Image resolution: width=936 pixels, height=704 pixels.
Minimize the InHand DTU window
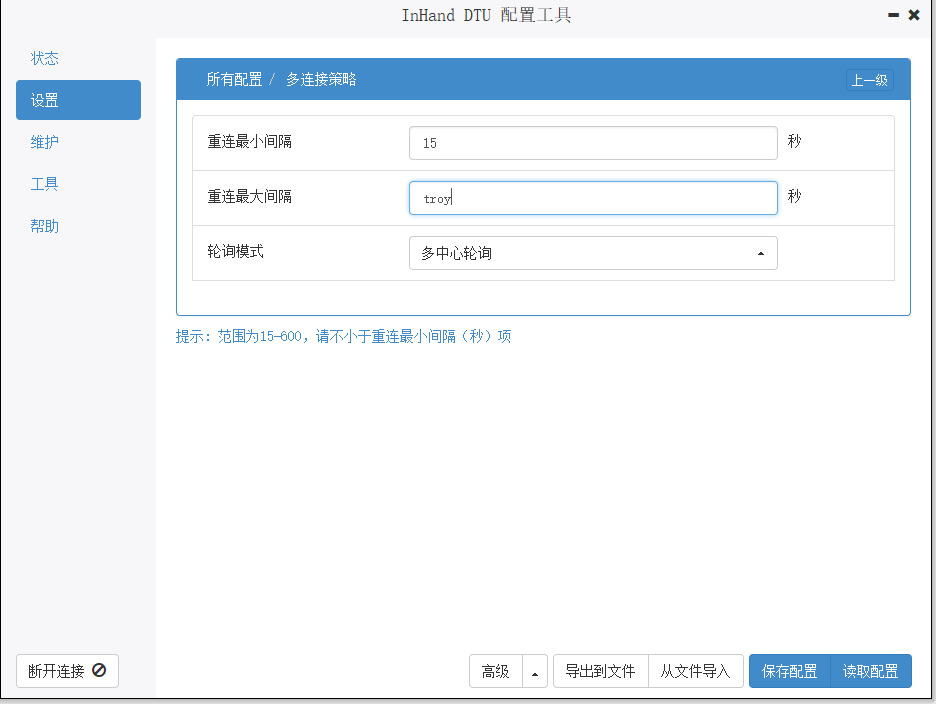point(892,15)
